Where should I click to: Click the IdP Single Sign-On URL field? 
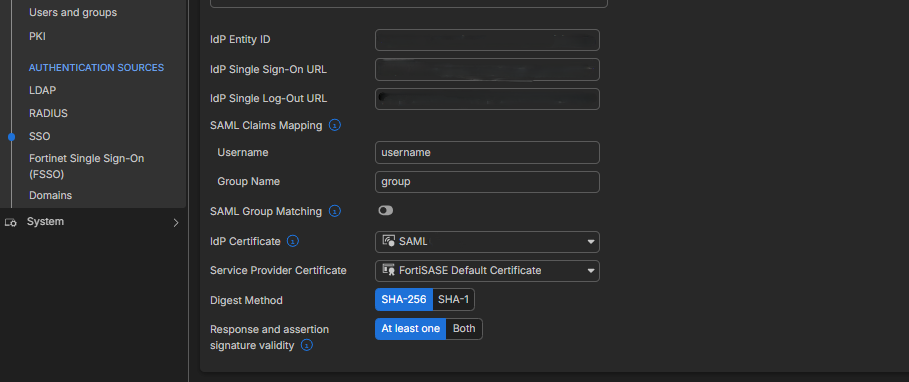pyautogui.click(x=487, y=70)
